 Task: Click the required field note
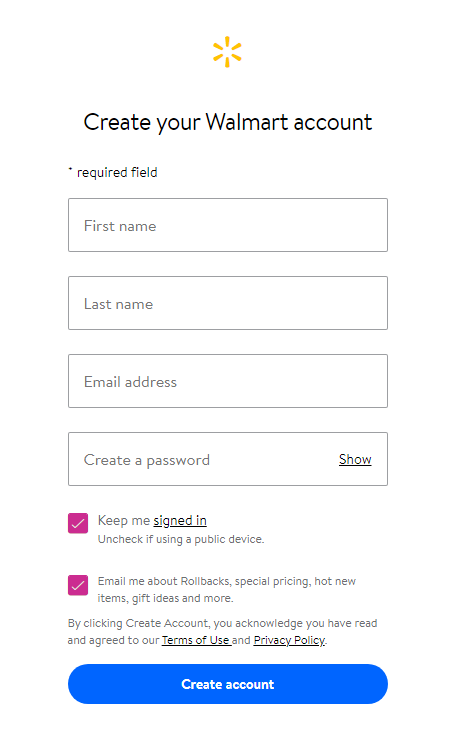pos(117,172)
